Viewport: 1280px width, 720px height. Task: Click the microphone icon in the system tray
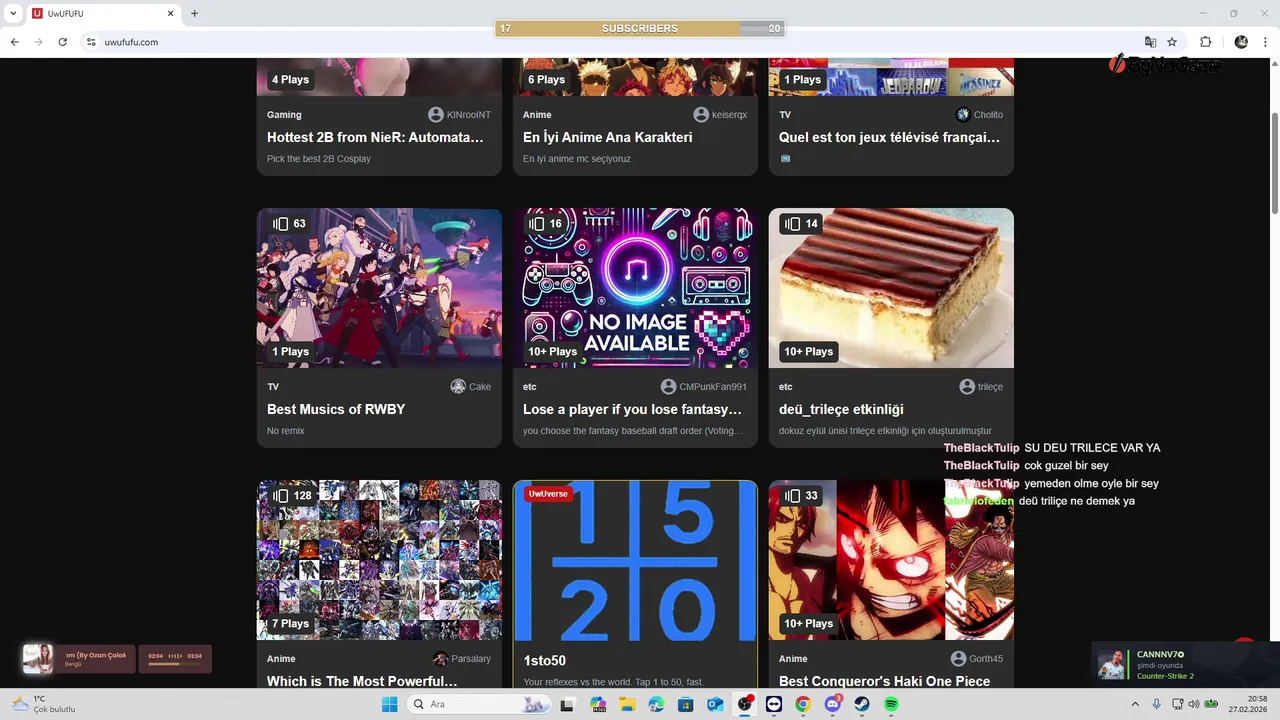(x=1157, y=704)
